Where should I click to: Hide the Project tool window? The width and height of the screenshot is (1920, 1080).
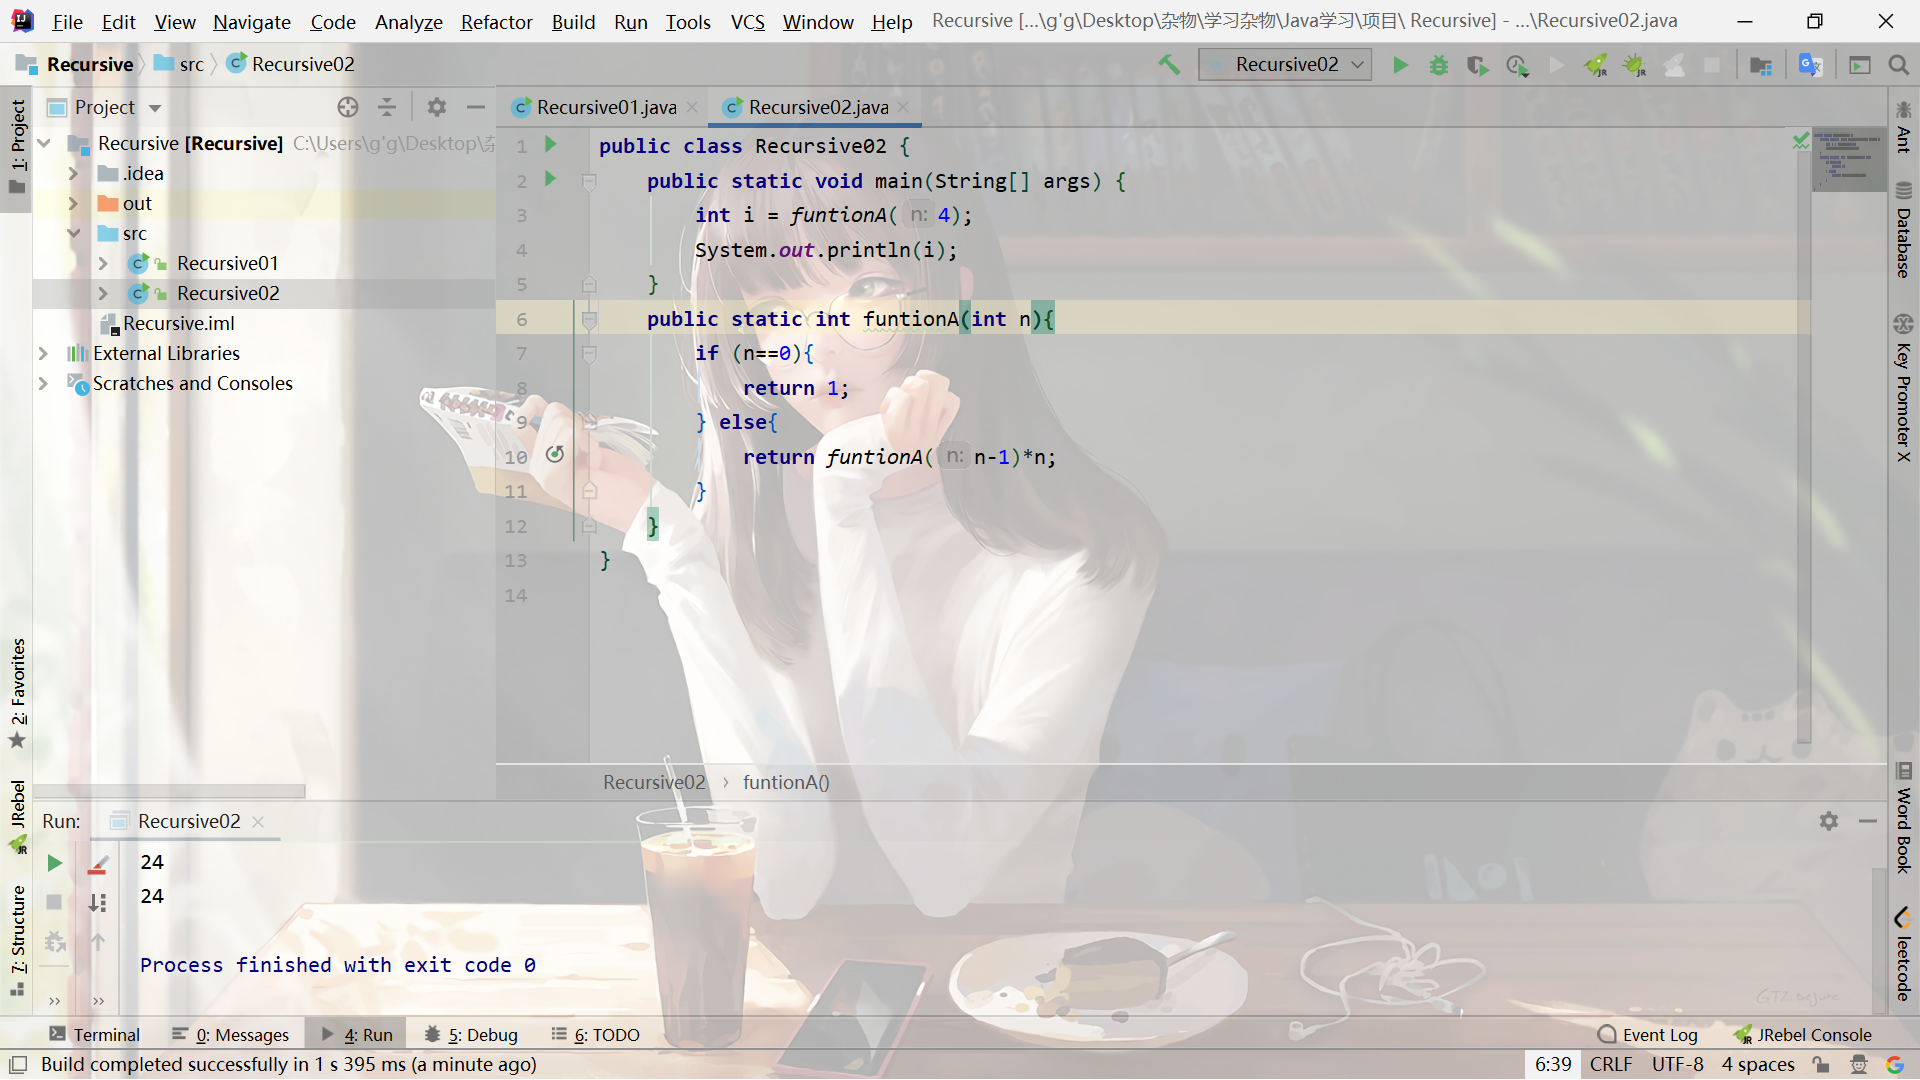click(x=476, y=107)
